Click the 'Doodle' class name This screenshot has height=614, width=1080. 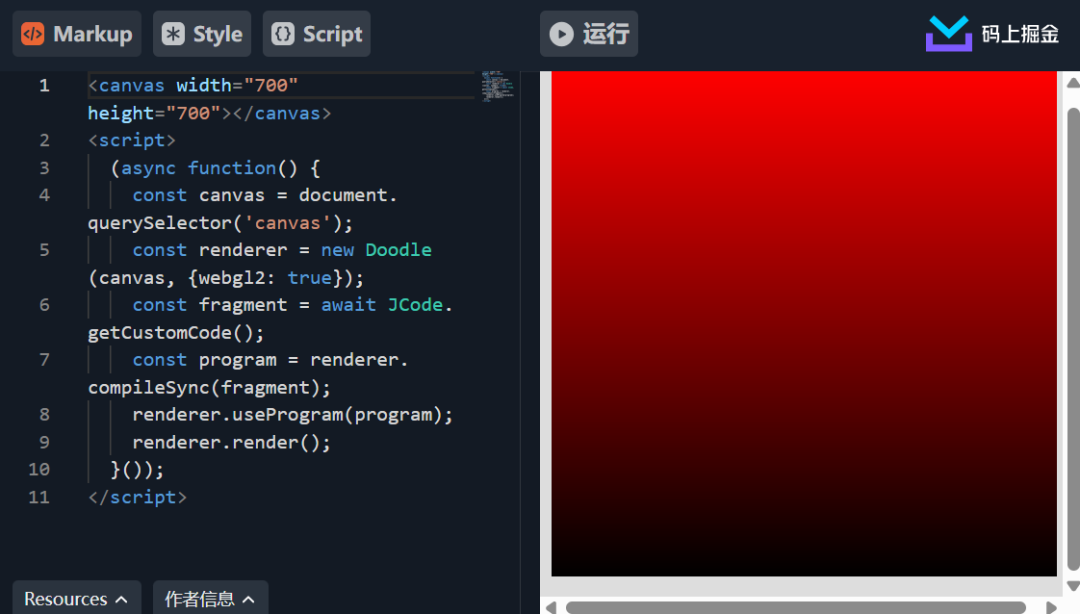(x=398, y=250)
